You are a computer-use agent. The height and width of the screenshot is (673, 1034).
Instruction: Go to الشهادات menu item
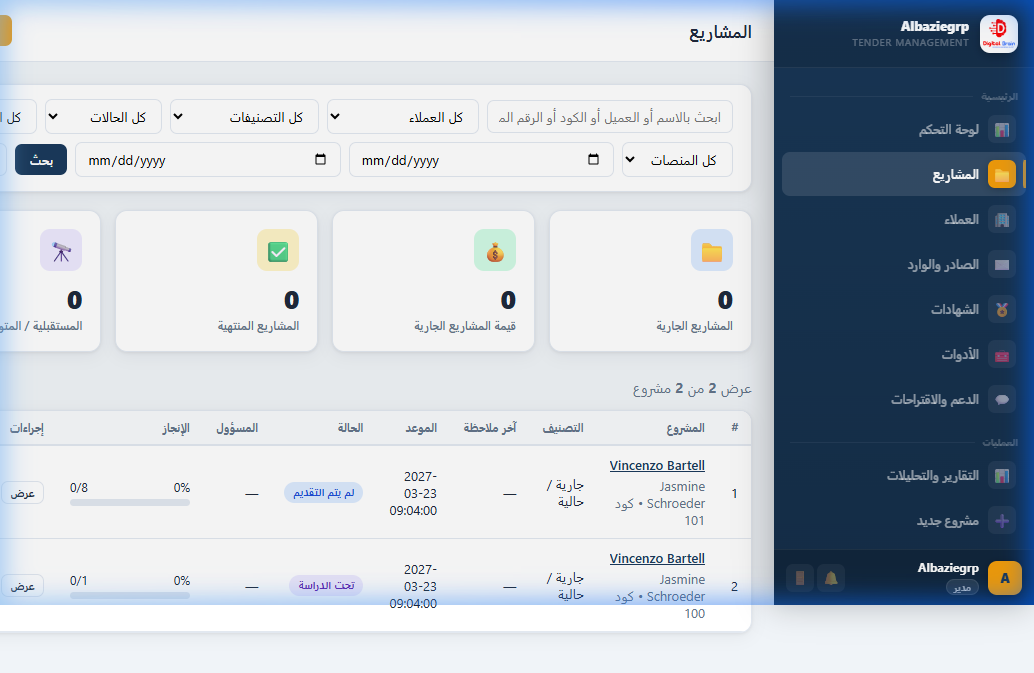click(903, 309)
